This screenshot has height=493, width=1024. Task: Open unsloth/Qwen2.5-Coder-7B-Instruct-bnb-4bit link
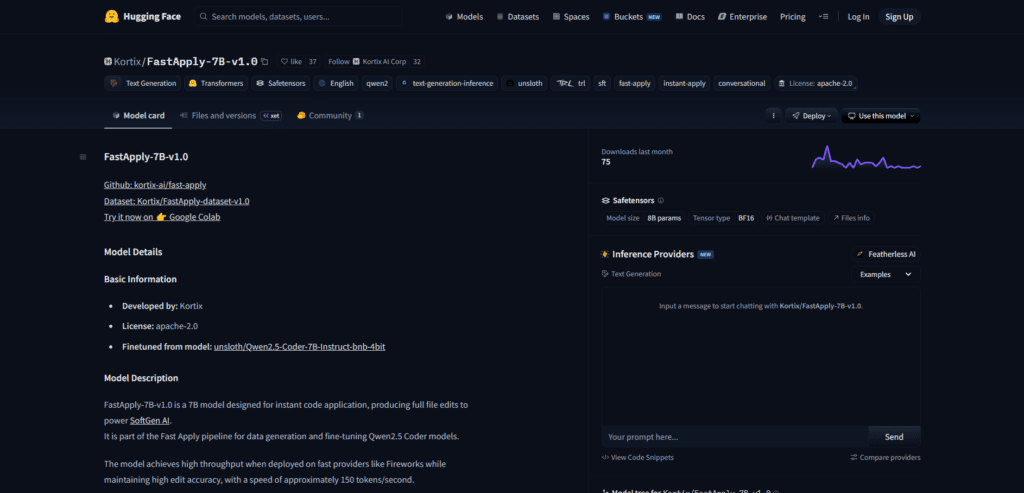299,347
